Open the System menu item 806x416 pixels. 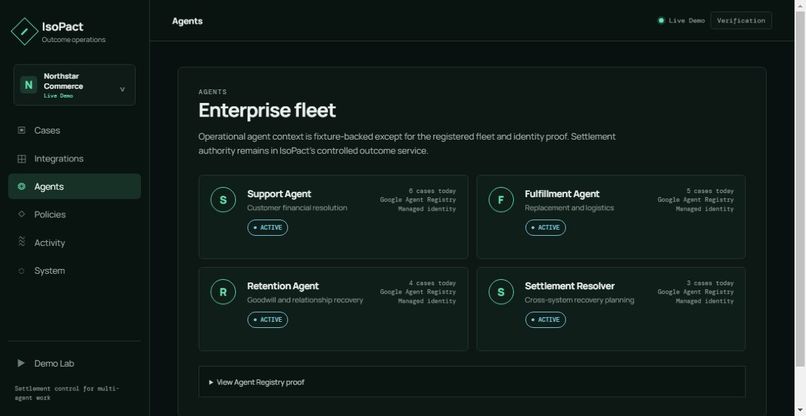pyautogui.click(x=75, y=270)
